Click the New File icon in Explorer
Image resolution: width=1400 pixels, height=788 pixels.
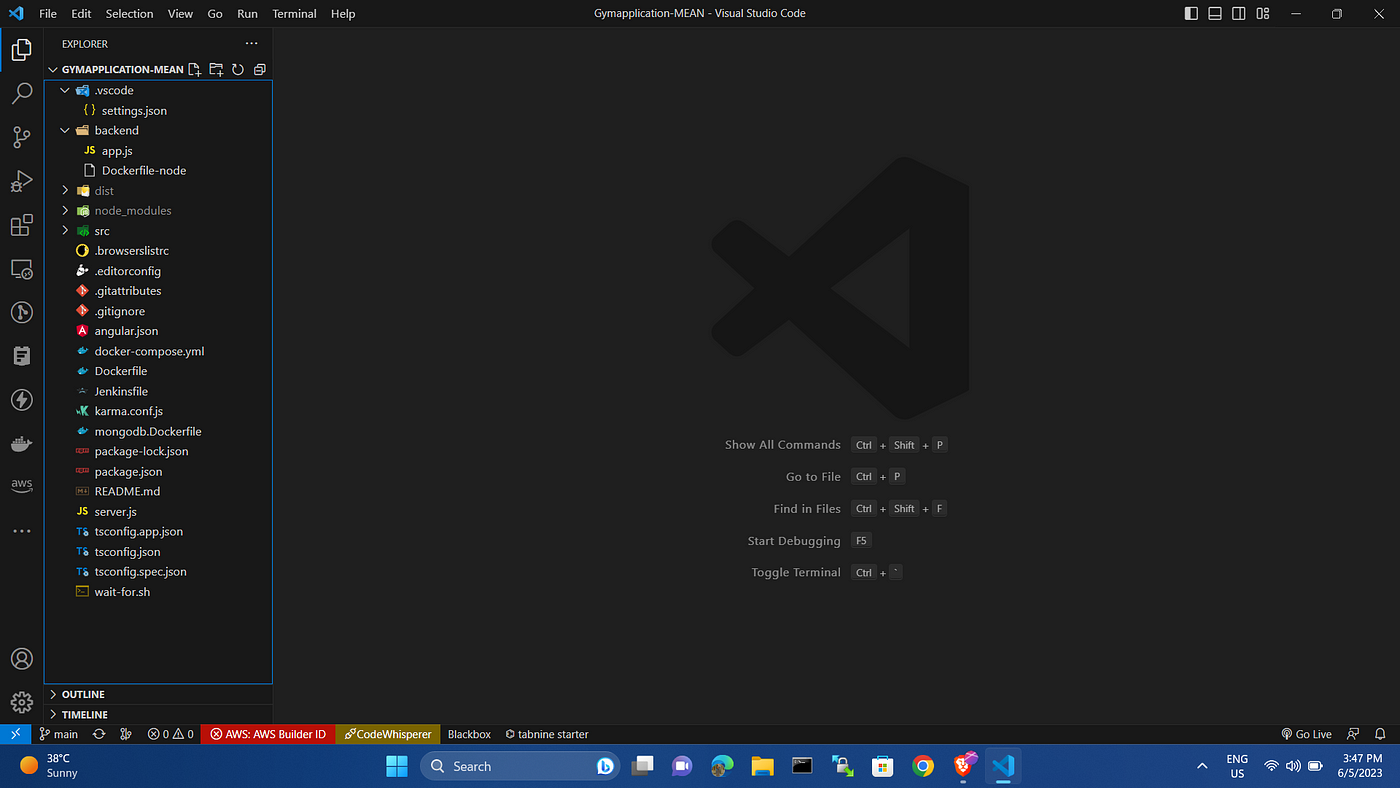click(x=195, y=70)
